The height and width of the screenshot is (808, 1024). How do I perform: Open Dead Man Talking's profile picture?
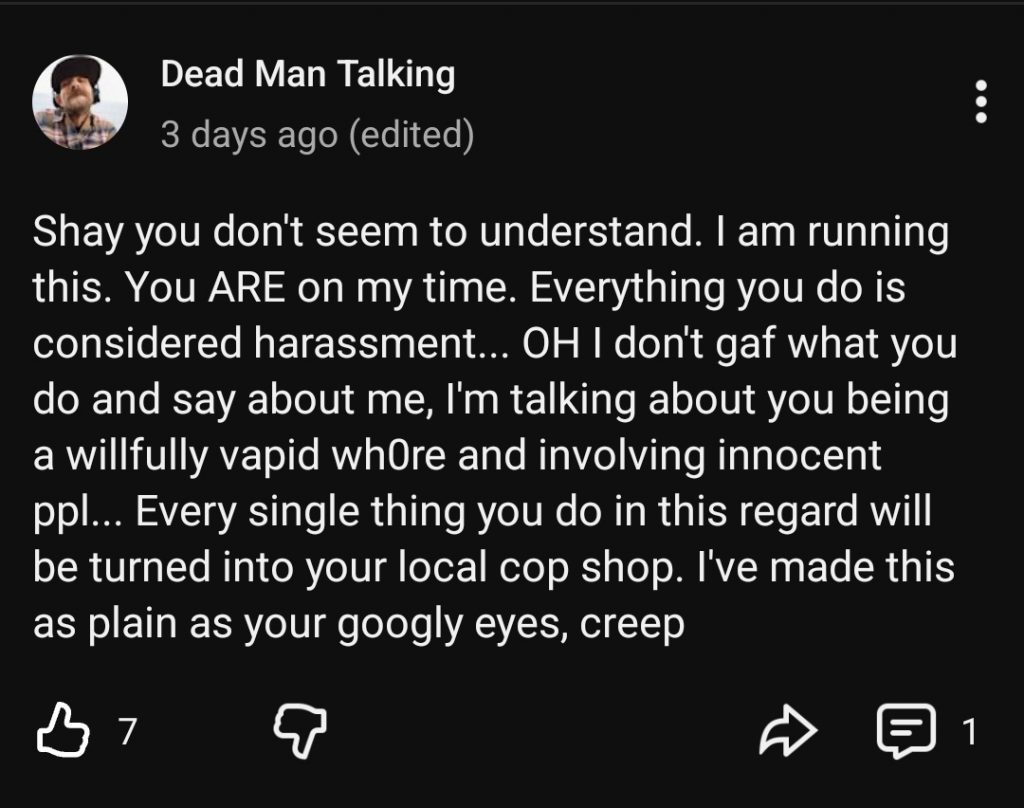80,102
